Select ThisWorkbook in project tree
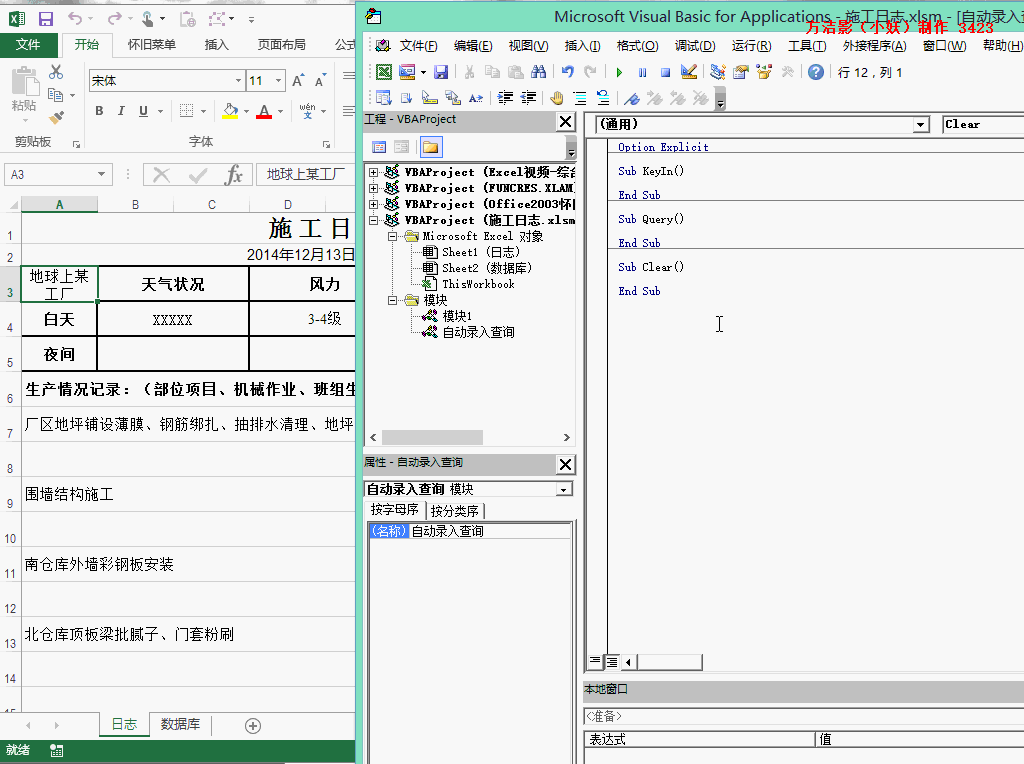This screenshot has width=1024, height=764. click(478, 284)
